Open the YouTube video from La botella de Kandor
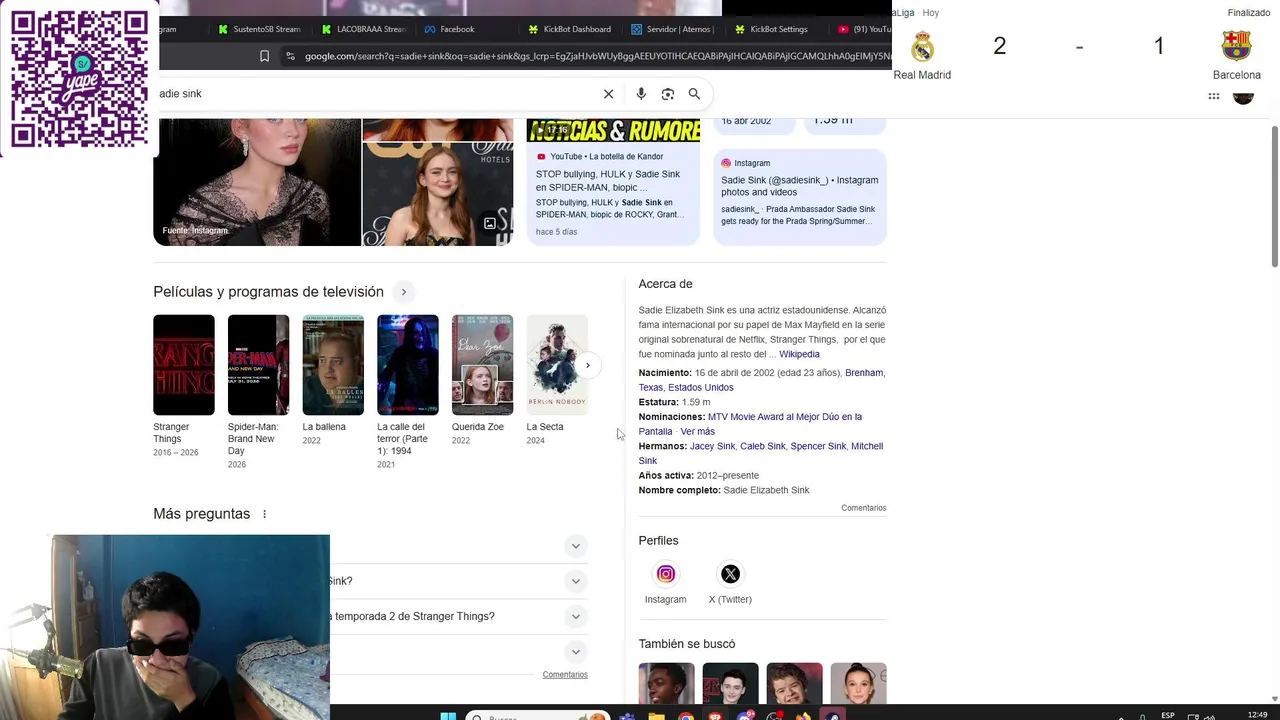The width and height of the screenshot is (1280, 720). pyautogui.click(x=613, y=182)
